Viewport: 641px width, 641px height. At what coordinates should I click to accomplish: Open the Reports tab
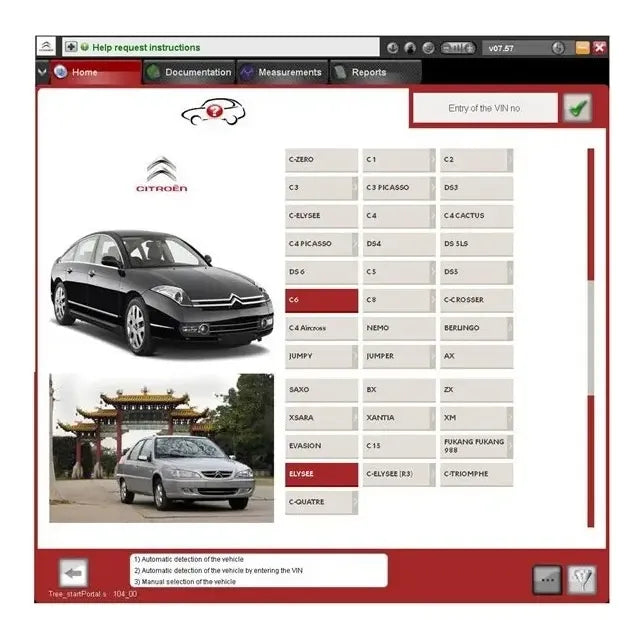(x=375, y=72)
